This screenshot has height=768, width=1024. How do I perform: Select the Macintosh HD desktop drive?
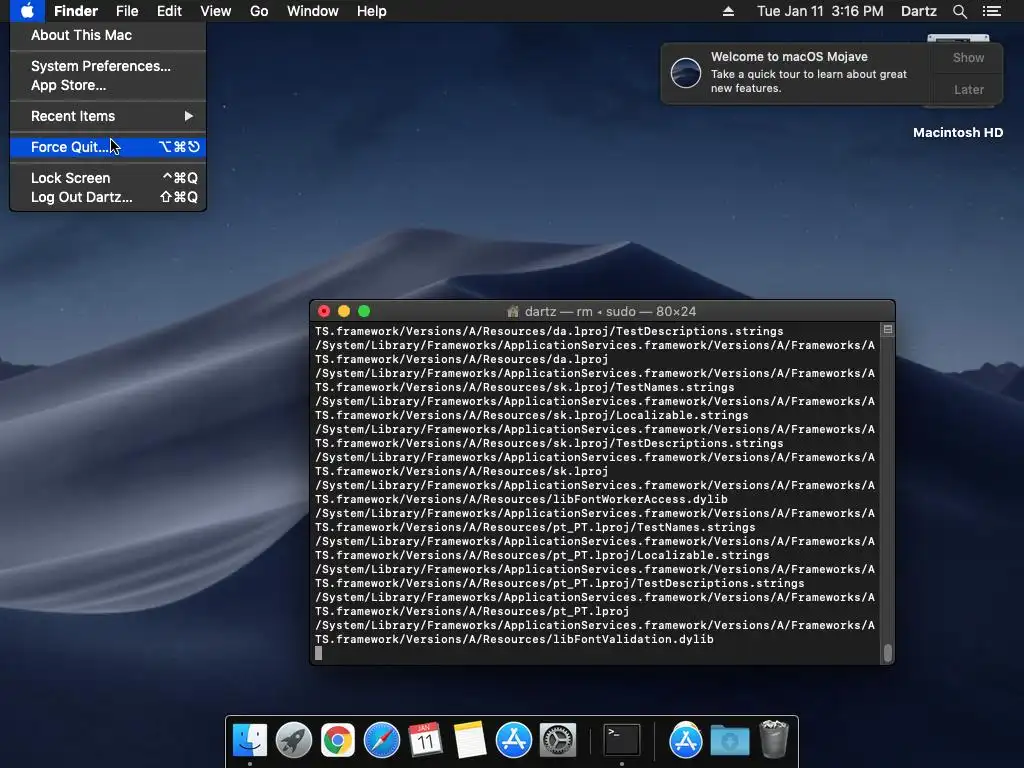coord(957,133)
